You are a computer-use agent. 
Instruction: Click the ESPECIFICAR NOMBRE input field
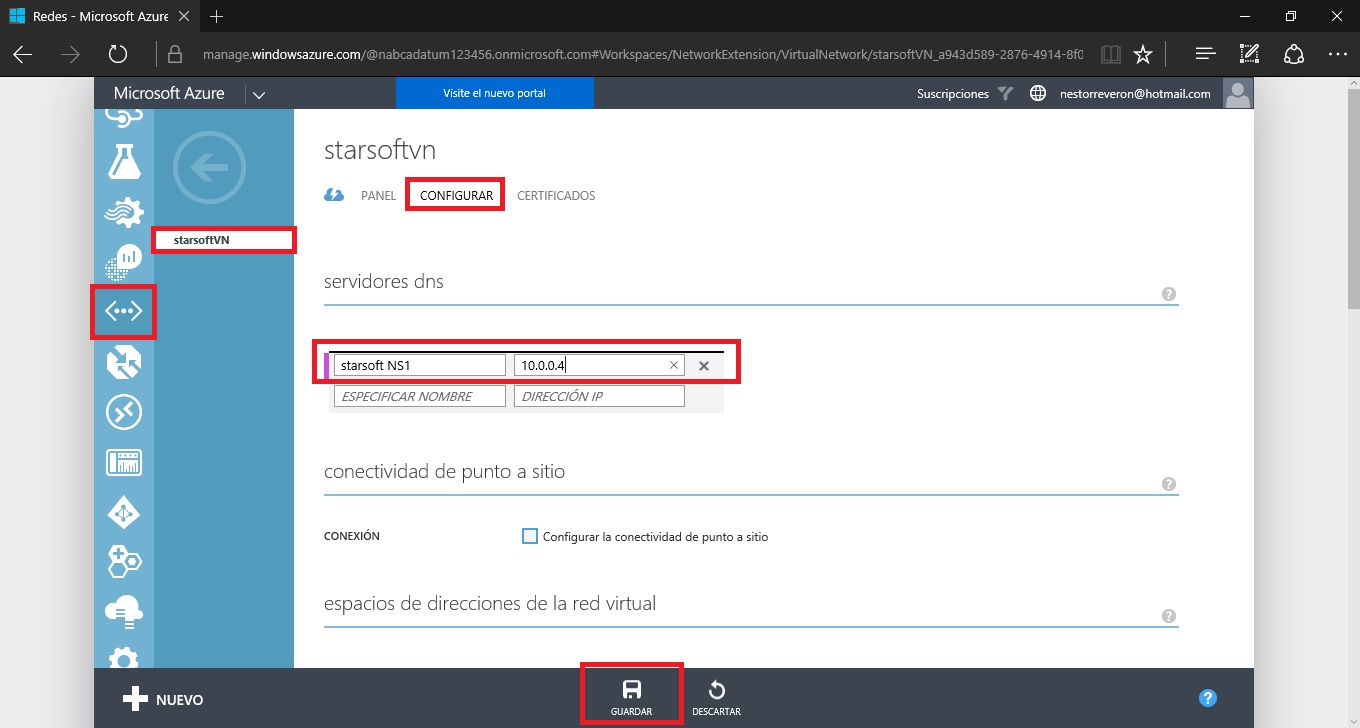(419, 397)
